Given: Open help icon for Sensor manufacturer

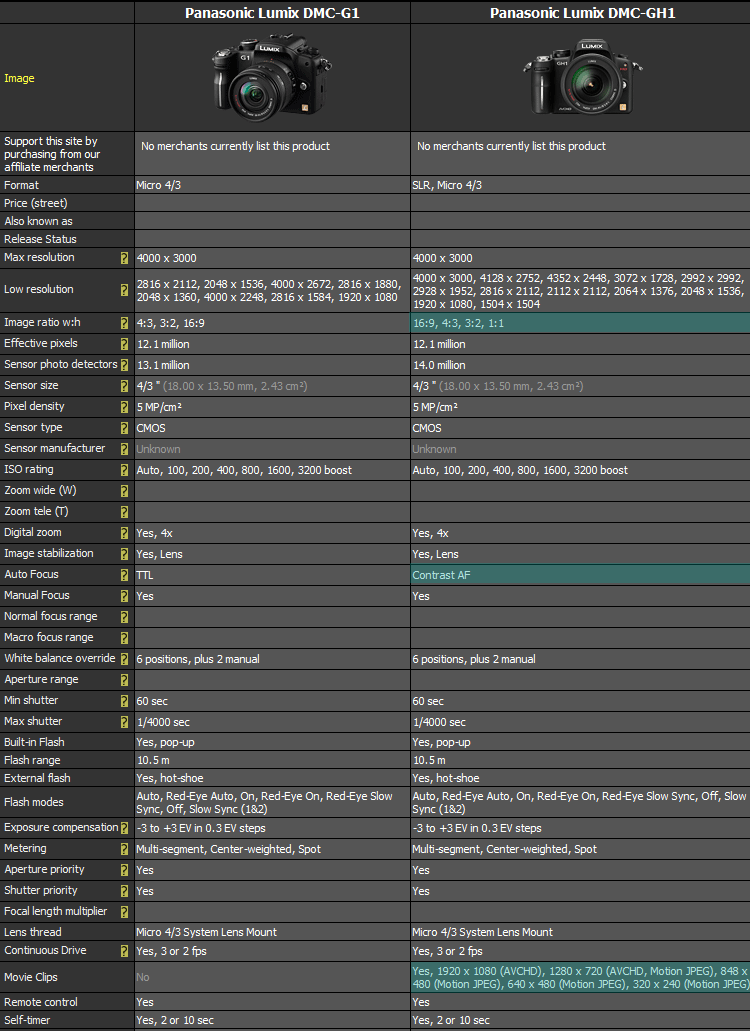Looking at the screenshot, I should click(124, 449).
